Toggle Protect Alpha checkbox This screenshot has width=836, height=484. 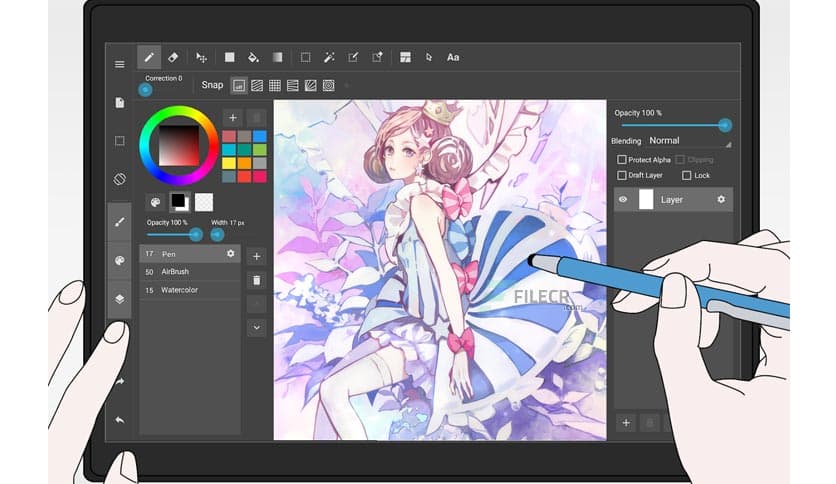(622, 159)
